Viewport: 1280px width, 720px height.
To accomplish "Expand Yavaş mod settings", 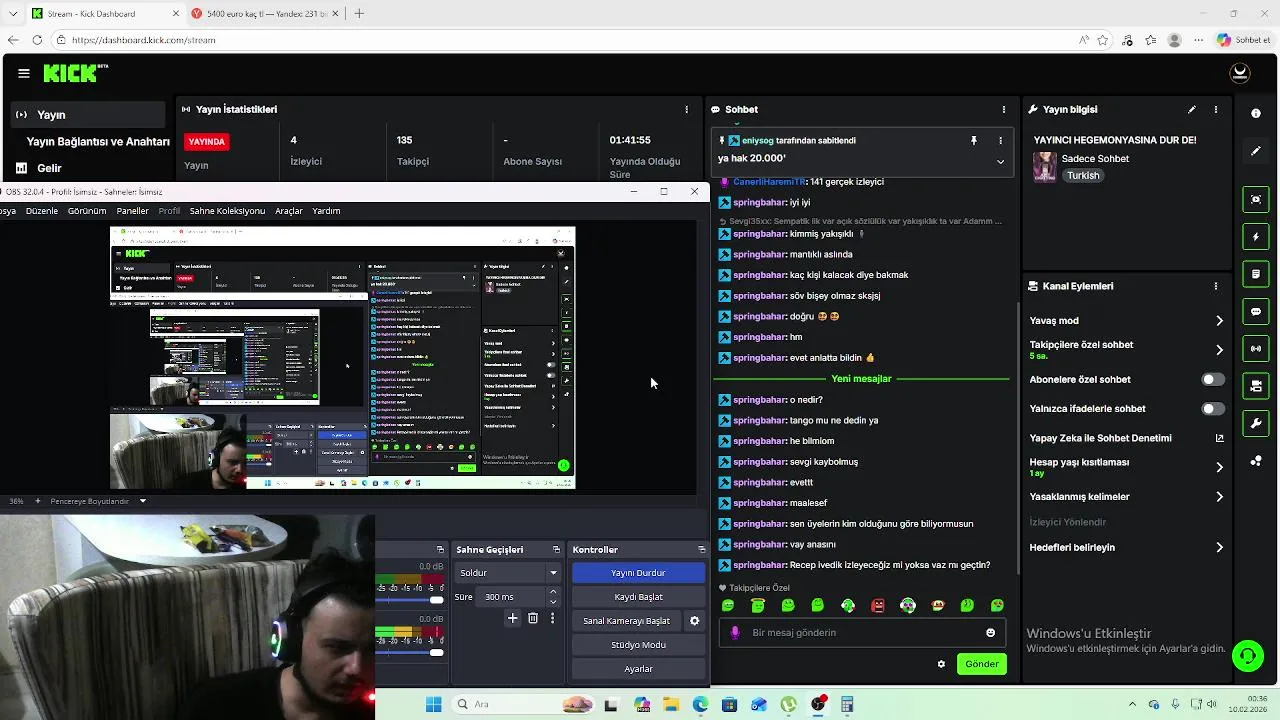I will pyautogui.click(x=1220, y=321).
